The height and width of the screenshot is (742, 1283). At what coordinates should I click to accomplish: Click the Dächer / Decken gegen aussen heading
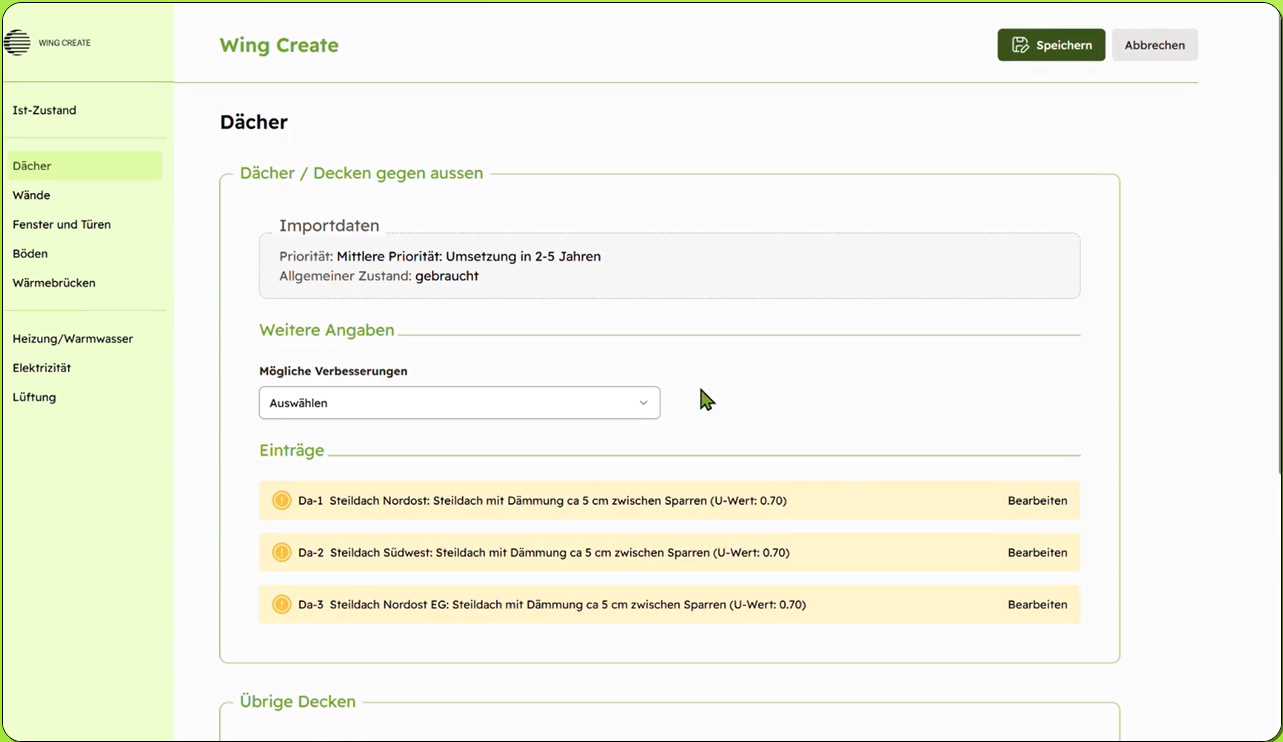pyautogui.click(x=362, y=173)
